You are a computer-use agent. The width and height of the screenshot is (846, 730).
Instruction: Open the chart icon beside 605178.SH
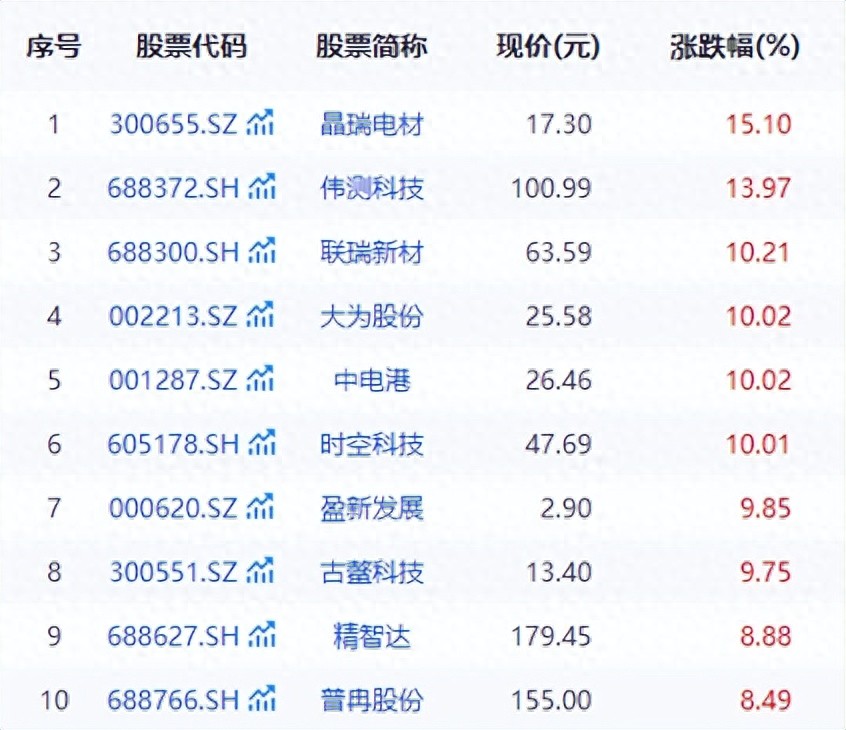click(x=262, y=444)
